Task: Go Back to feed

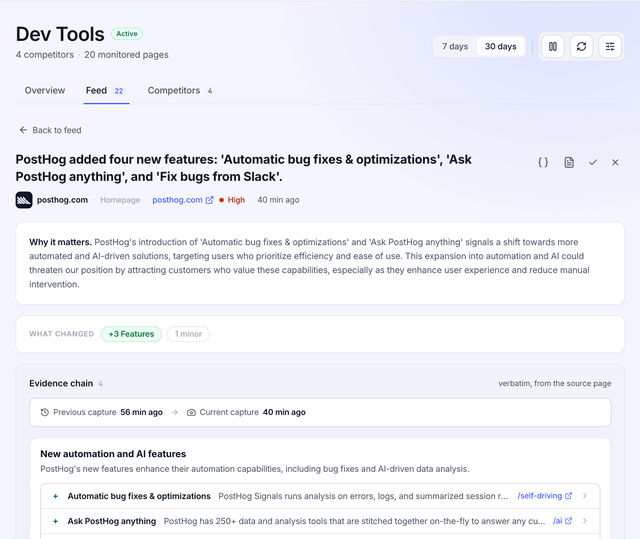Action: coord(50,130)
